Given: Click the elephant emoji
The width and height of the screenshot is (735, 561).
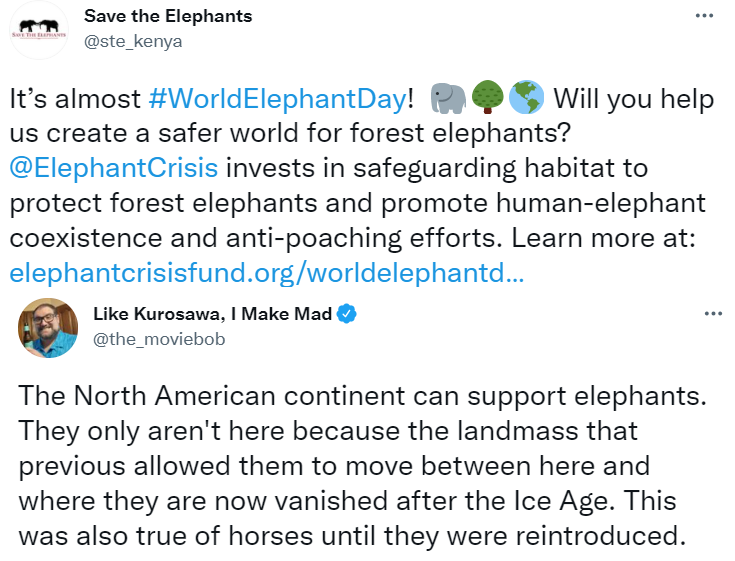Looking at the screenshot, I should click(x=448, y=98).
